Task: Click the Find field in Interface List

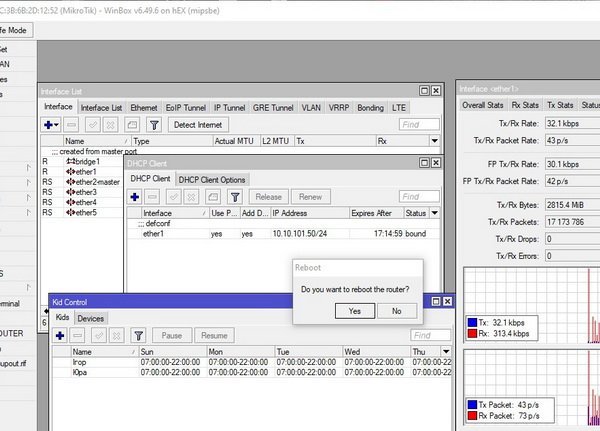Action: [x=418, y=125]
